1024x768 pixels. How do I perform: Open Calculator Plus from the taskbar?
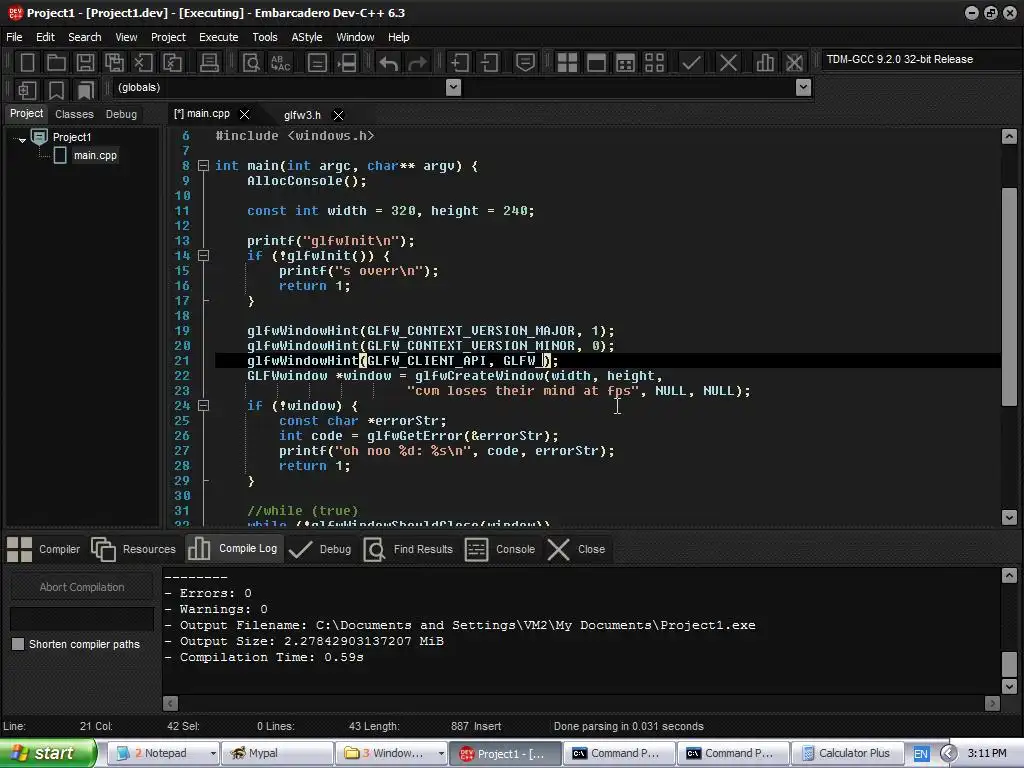[848, 753]
